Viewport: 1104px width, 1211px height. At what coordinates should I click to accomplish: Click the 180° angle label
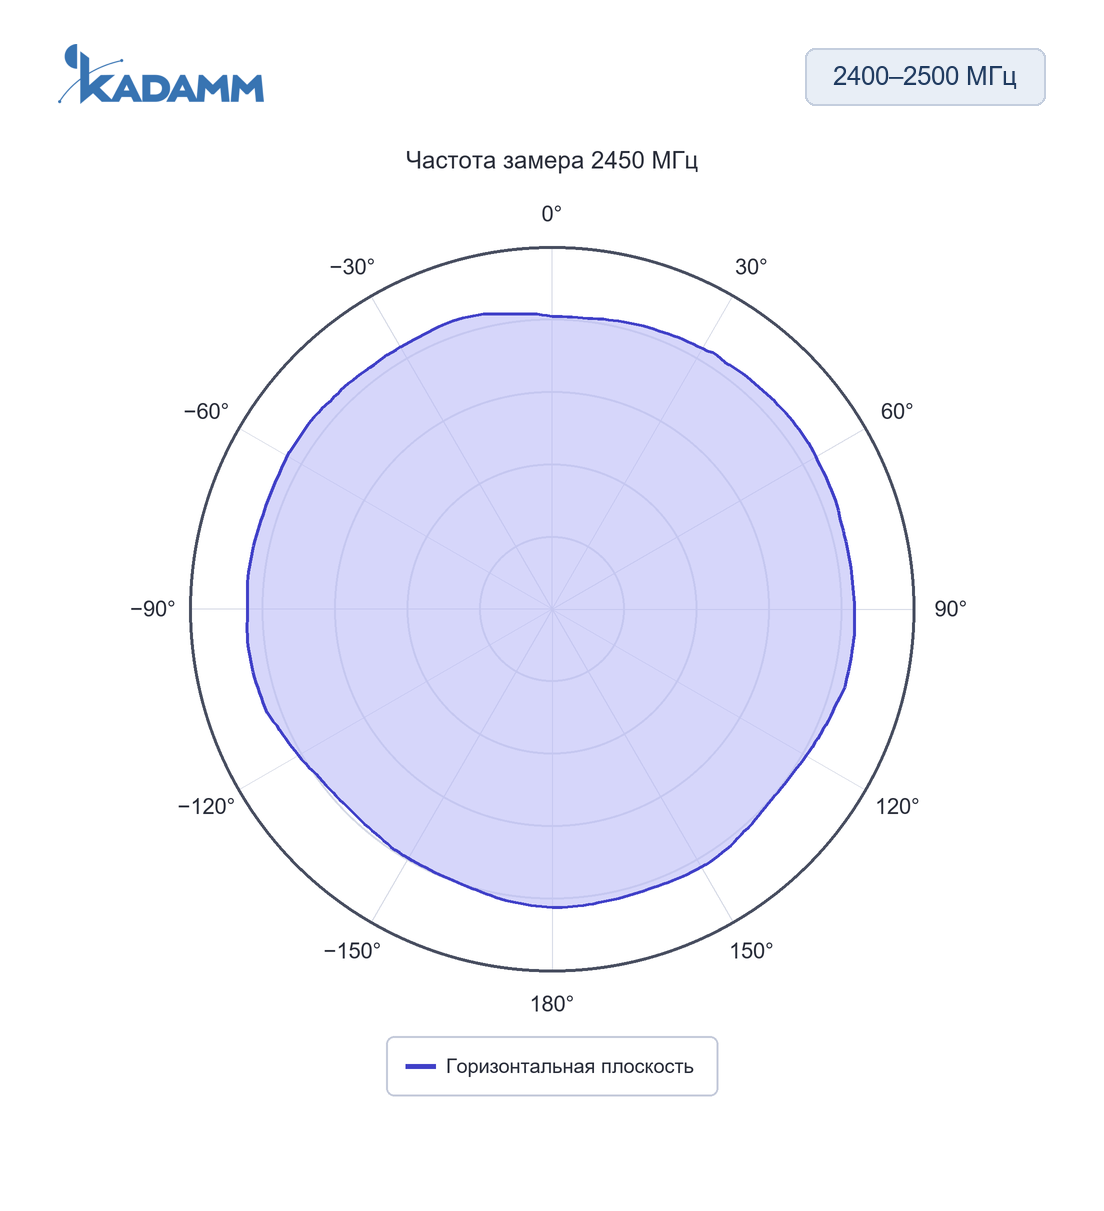[x=552, y=1004]
